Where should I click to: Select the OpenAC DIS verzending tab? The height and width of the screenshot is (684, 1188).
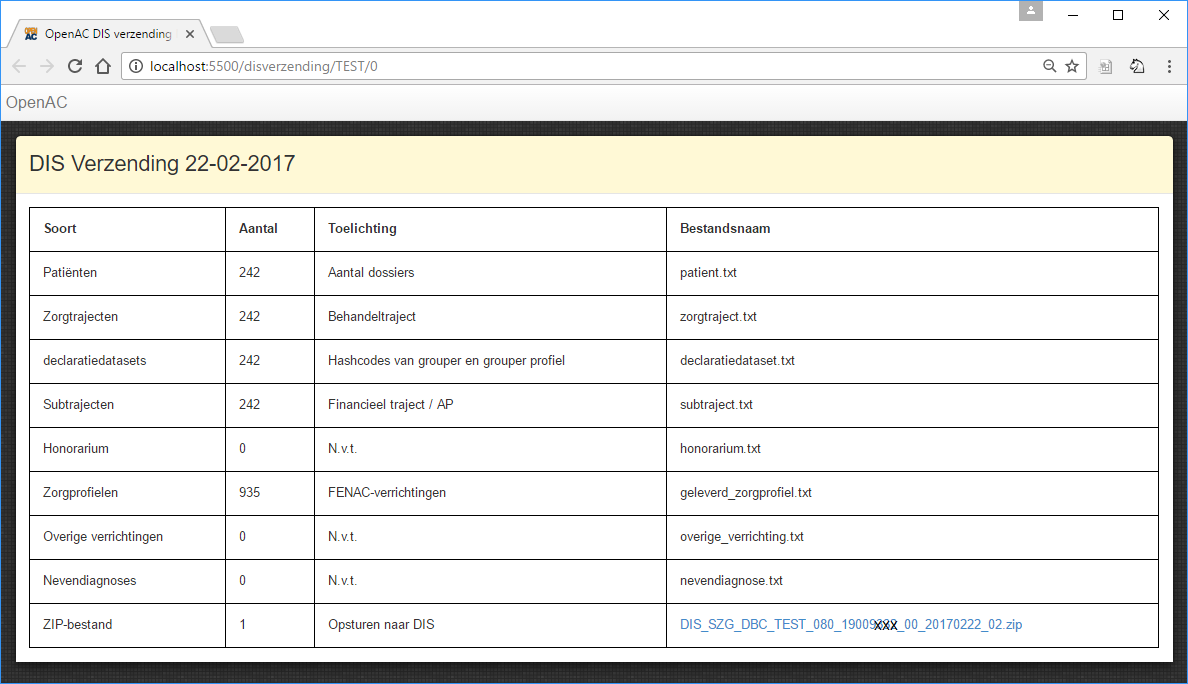tap(107, 34)
